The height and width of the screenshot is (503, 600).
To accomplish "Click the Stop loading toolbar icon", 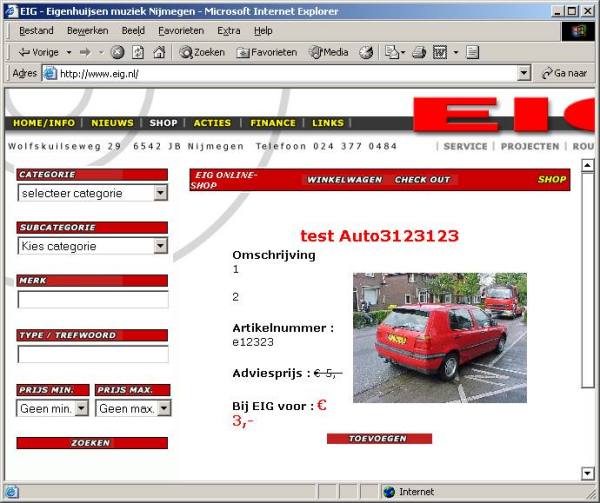I will coord(117,52).
